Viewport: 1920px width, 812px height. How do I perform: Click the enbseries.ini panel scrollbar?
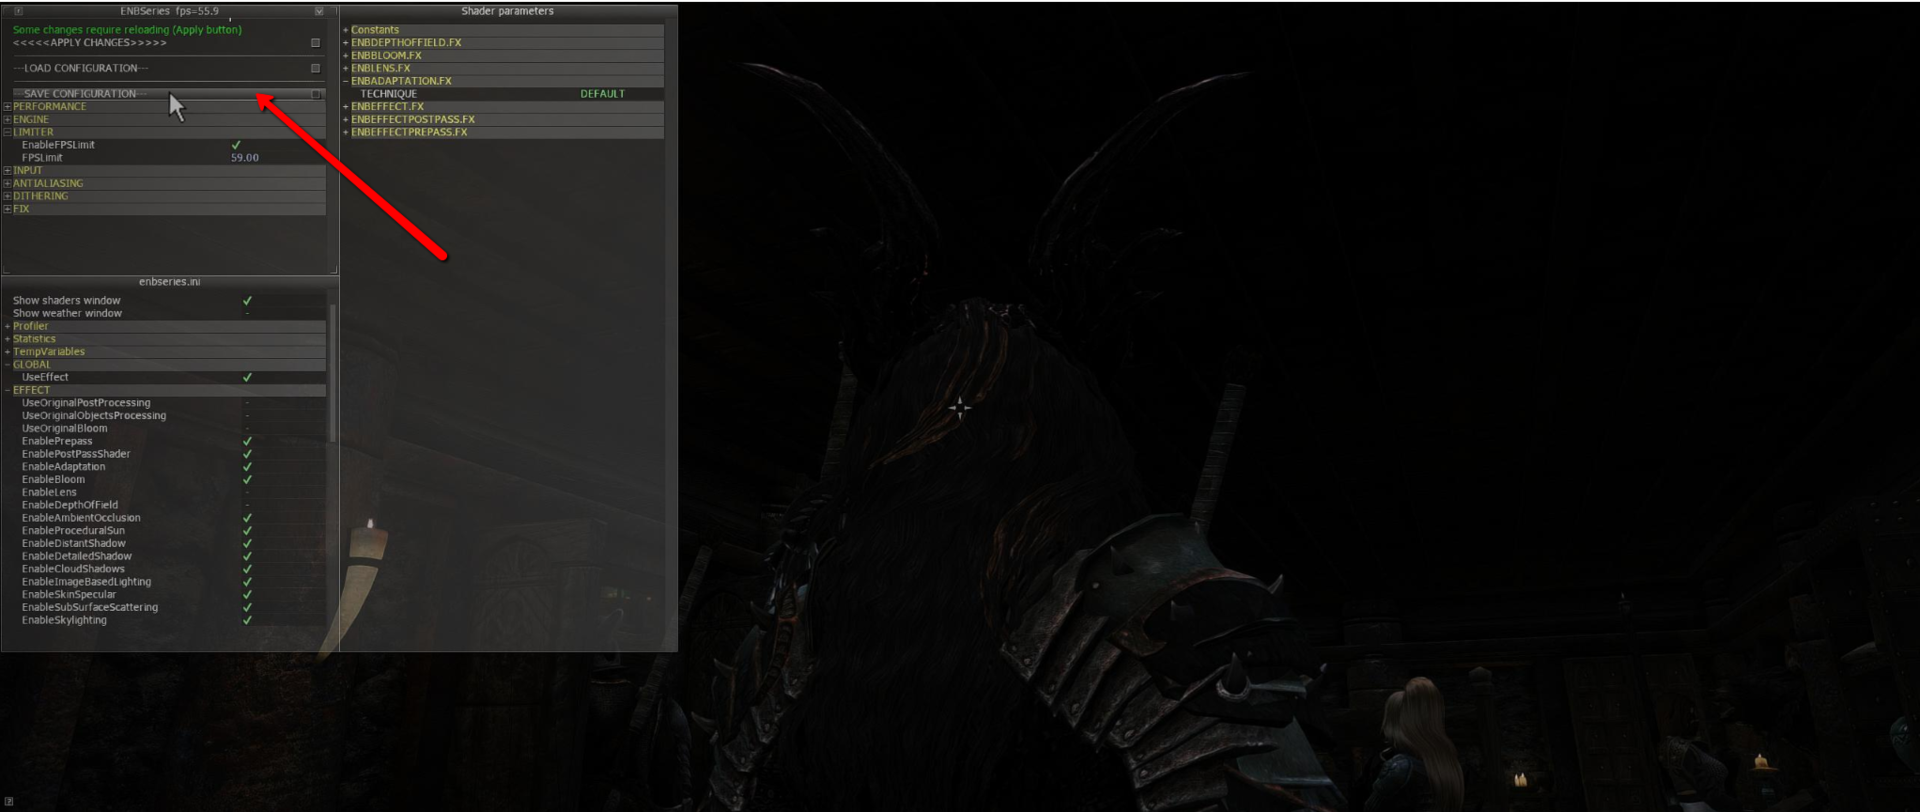pos(332,372)
